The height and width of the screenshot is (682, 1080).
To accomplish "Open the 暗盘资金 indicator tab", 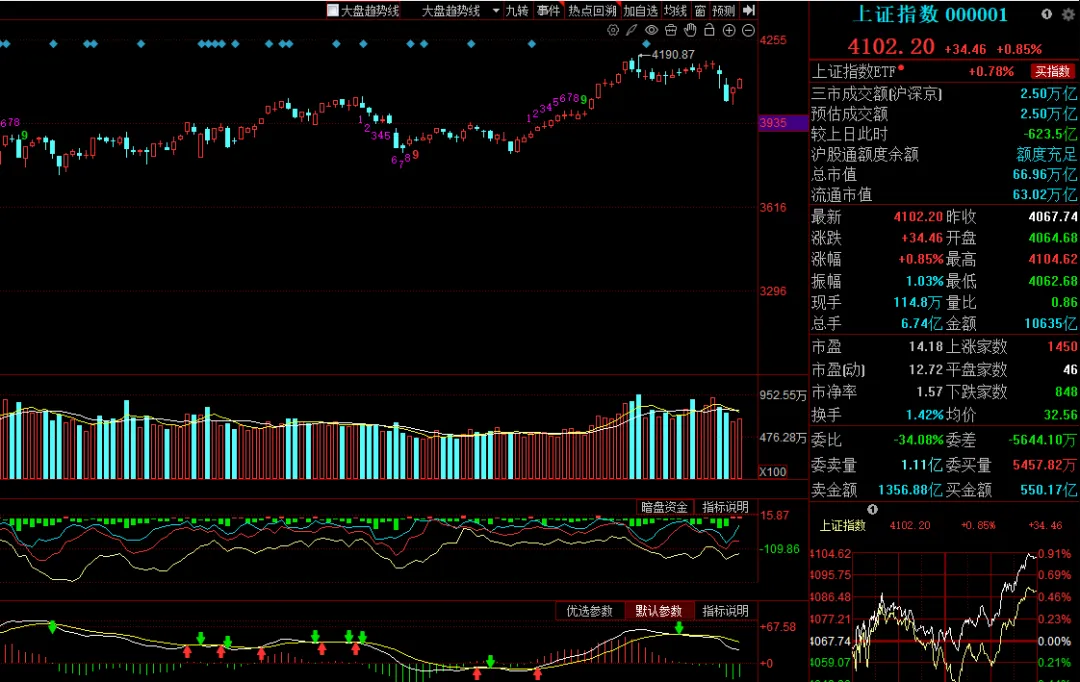I will [x=665, y=507].
